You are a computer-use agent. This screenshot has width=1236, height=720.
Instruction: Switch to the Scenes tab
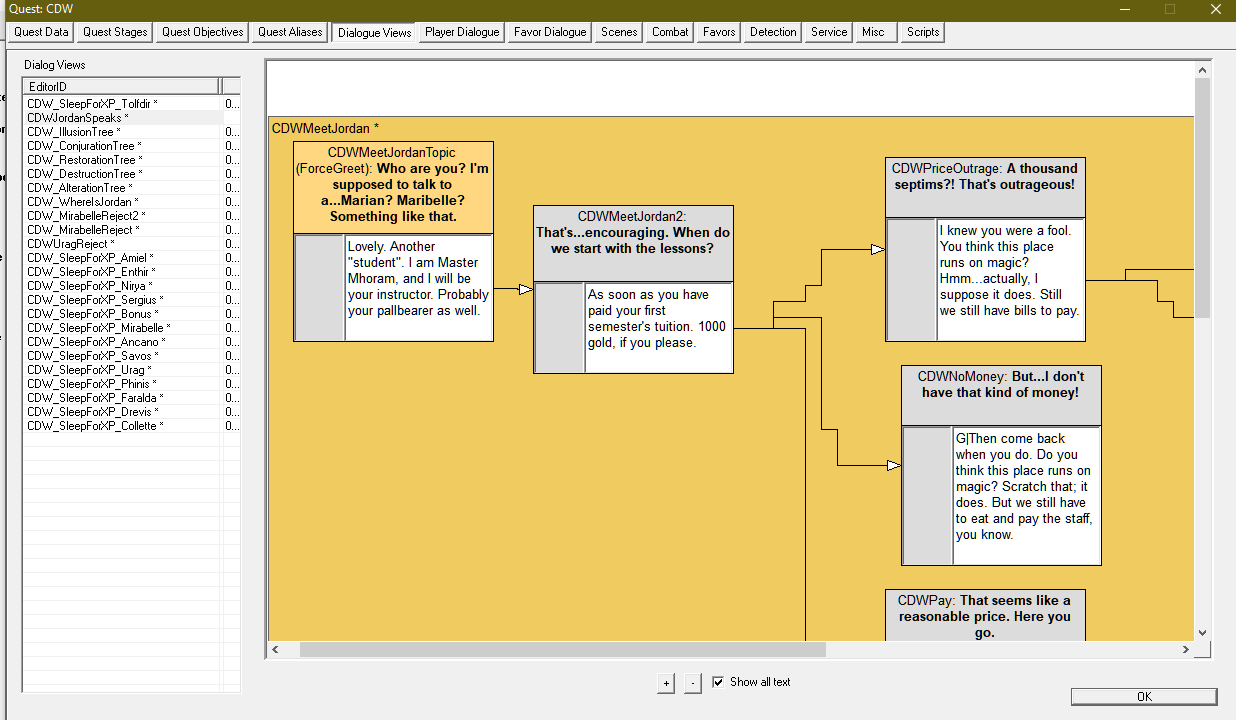click(x=619, y=32)
